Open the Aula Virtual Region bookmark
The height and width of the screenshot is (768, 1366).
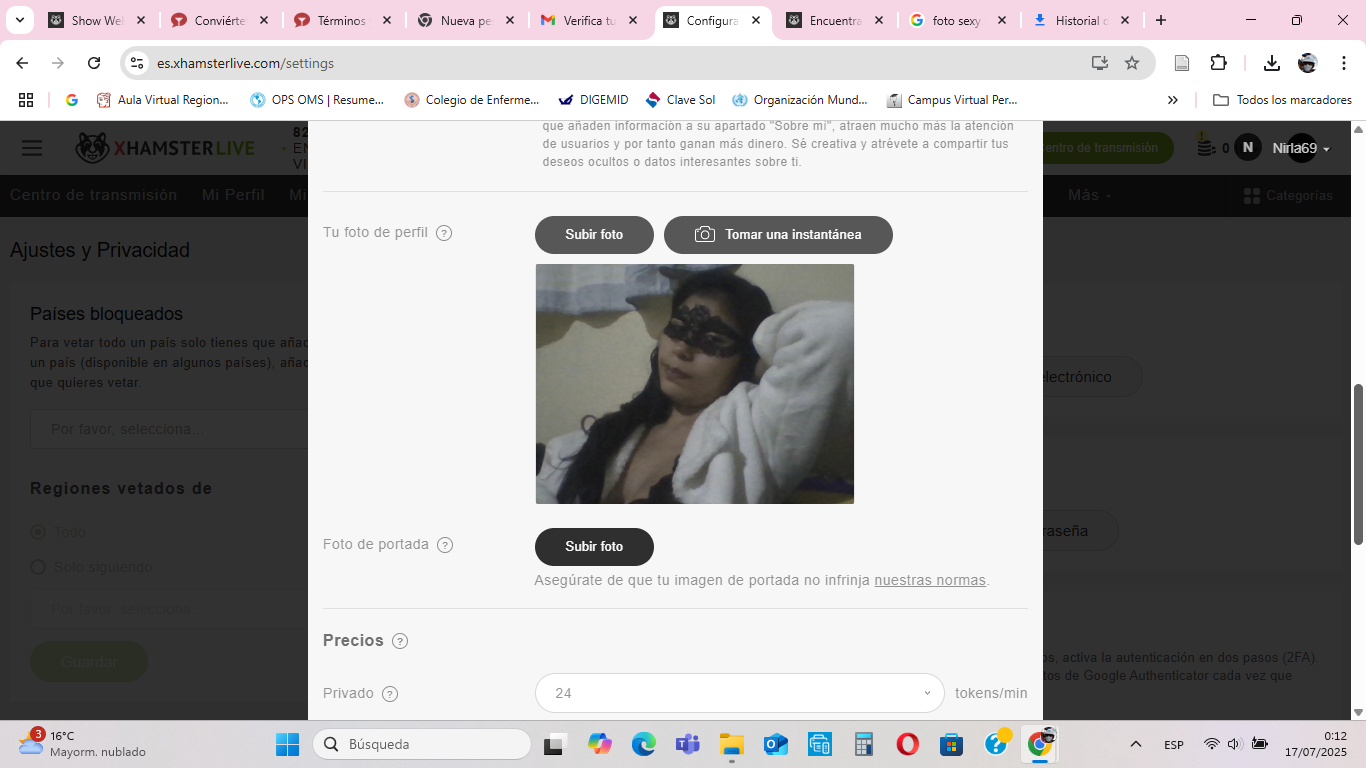click(x=162, y=100)
